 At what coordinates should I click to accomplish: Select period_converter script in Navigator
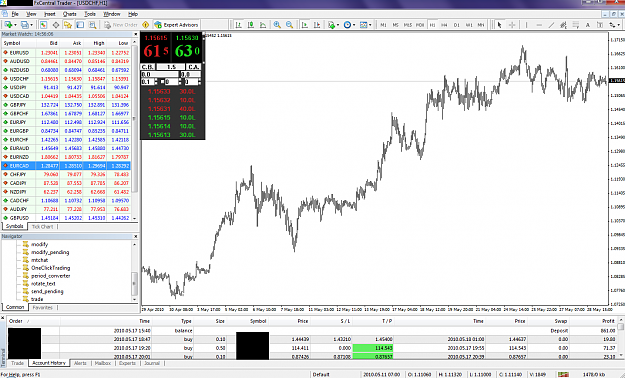click(51, 276)
